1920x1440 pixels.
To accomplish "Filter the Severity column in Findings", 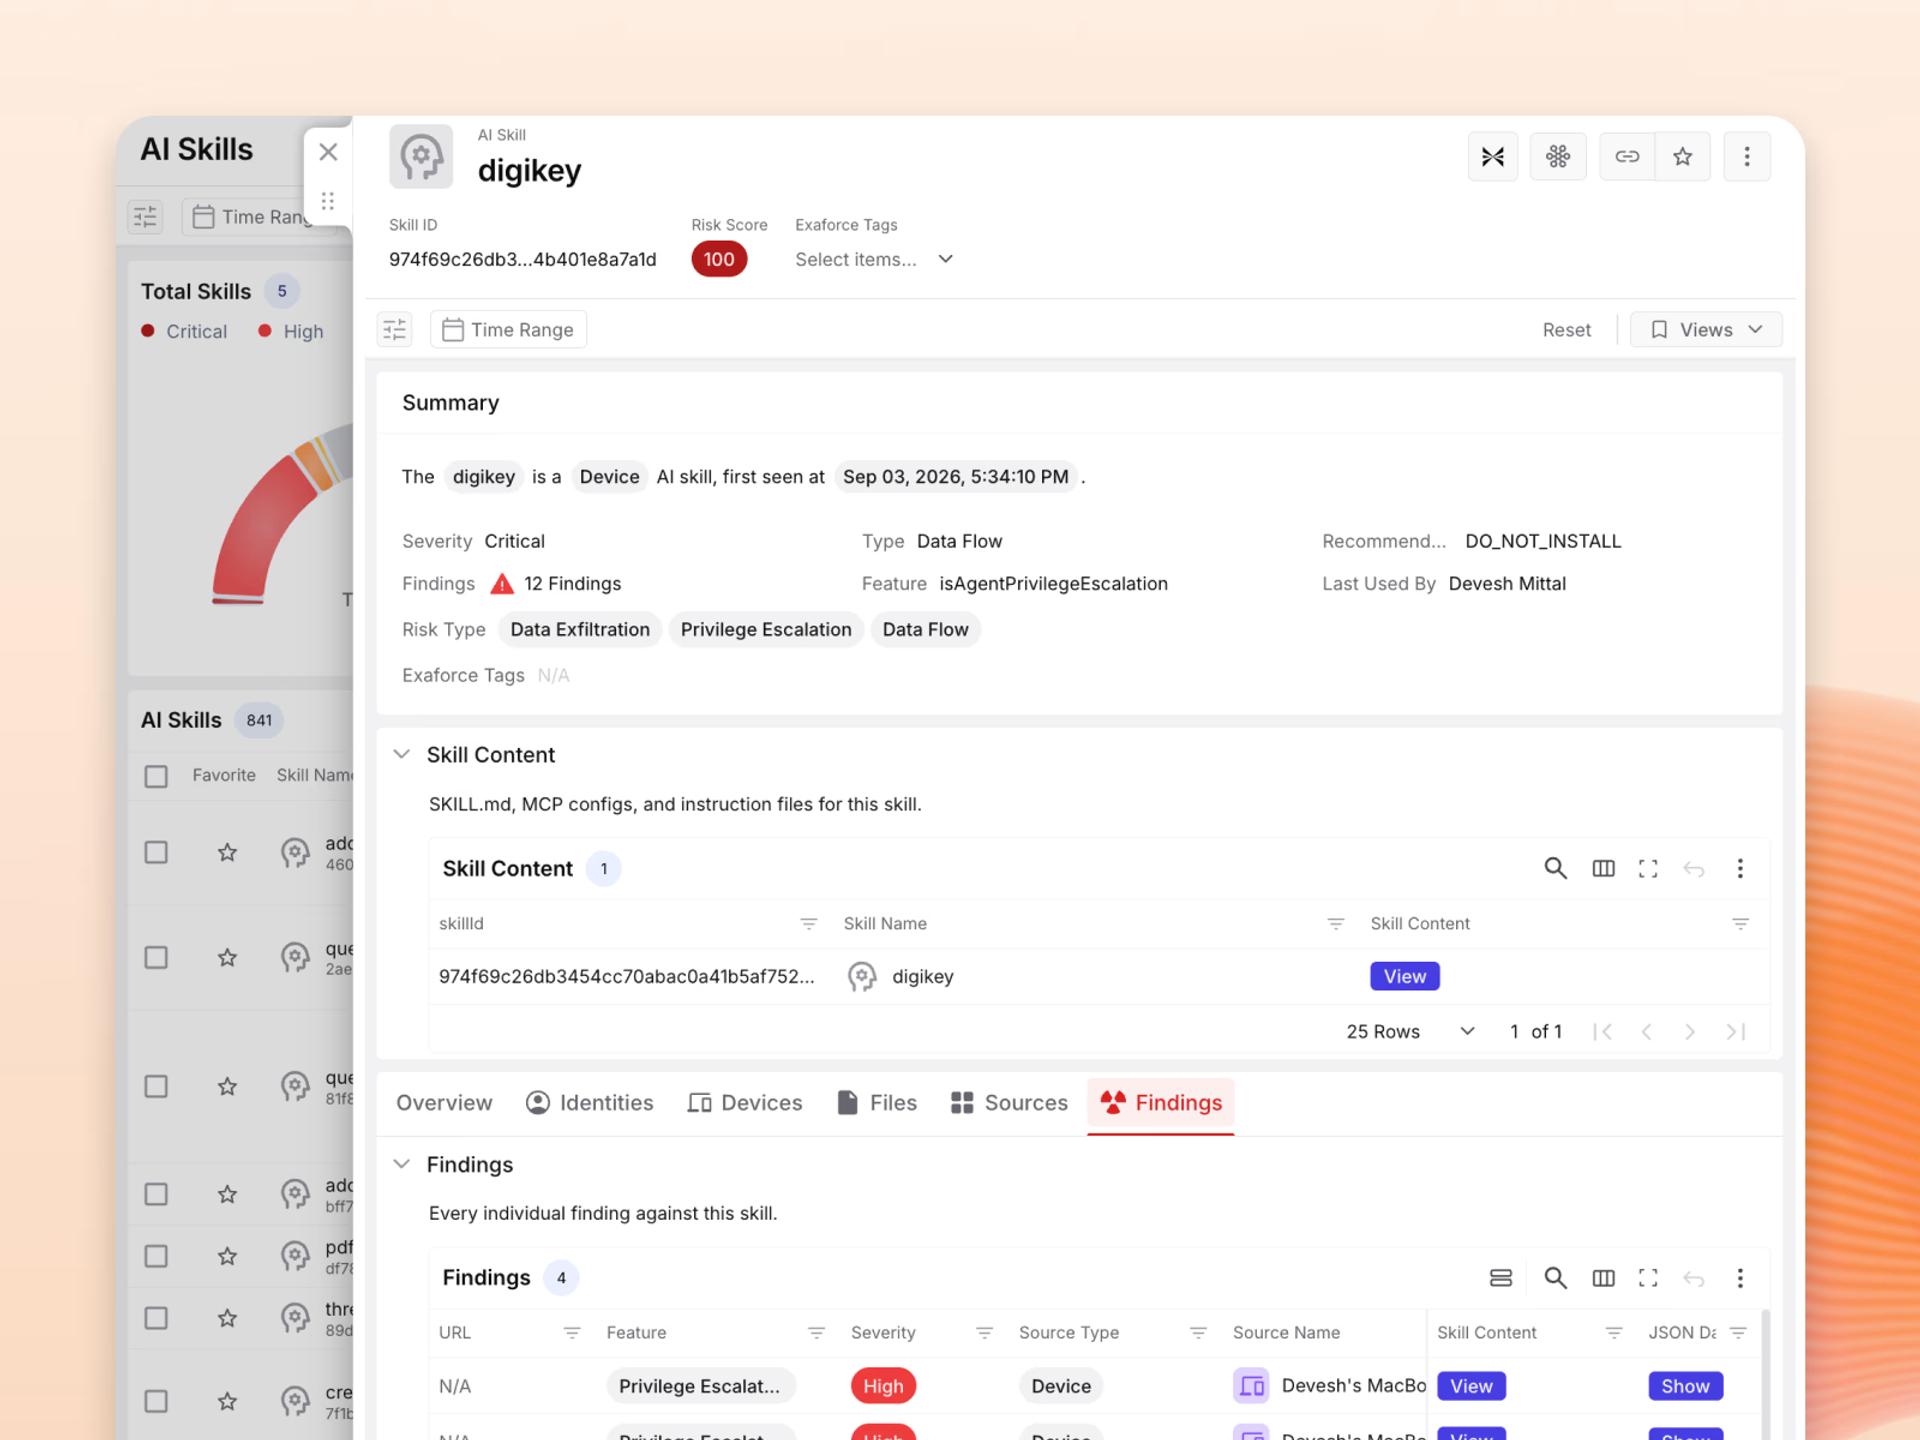I will point(984,1333).
